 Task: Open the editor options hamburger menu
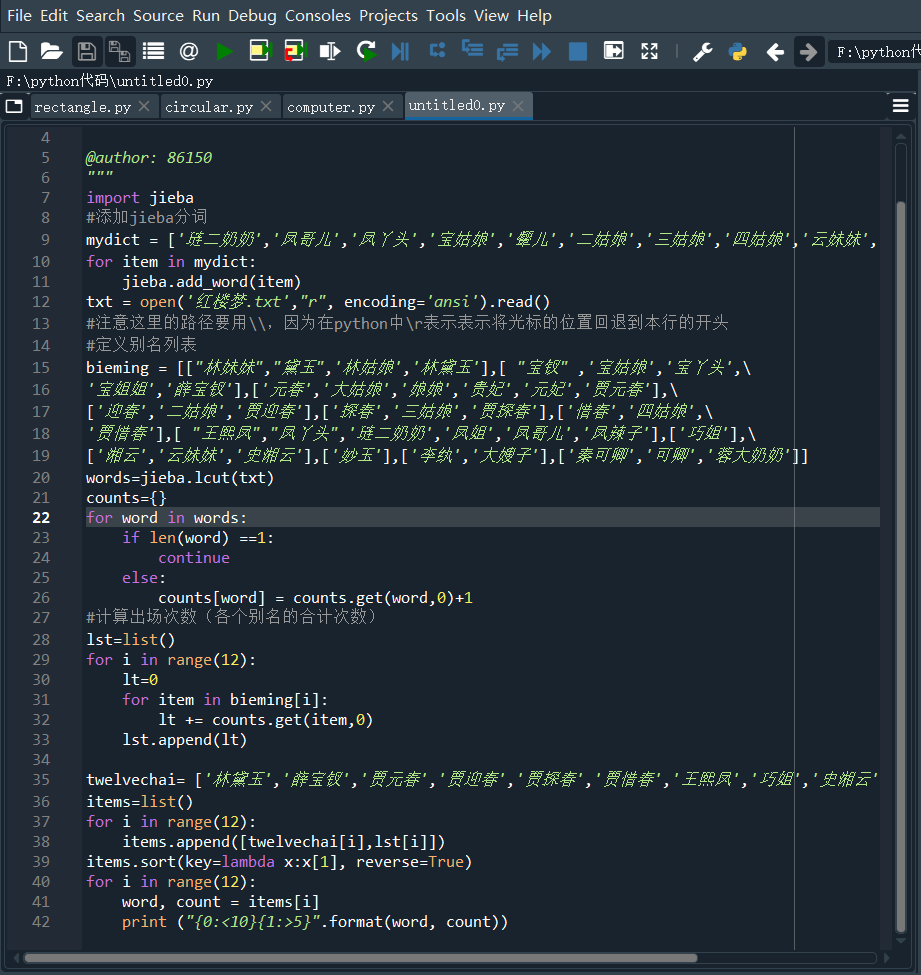tap(900, 106)
